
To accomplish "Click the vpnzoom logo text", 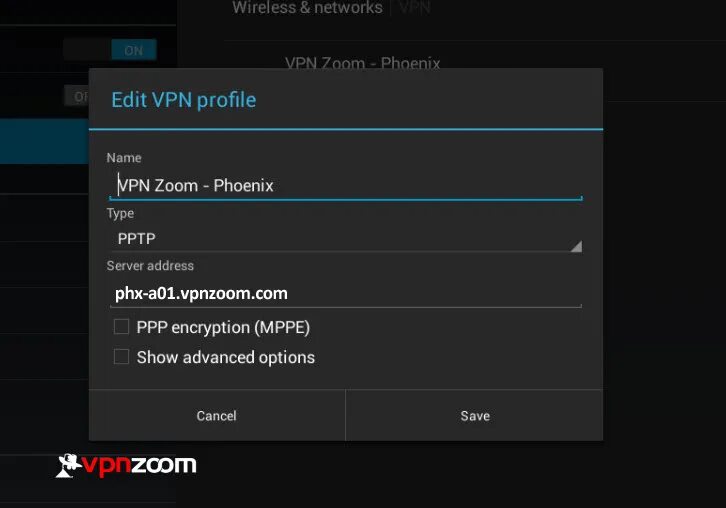I will pyautogui.click(x=138, y=465).
